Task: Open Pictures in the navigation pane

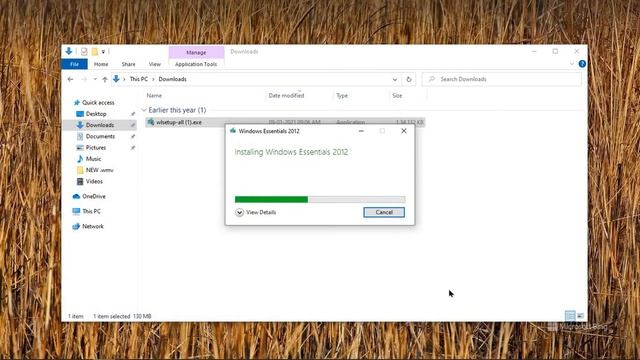Action: click(x=96, y=148)
